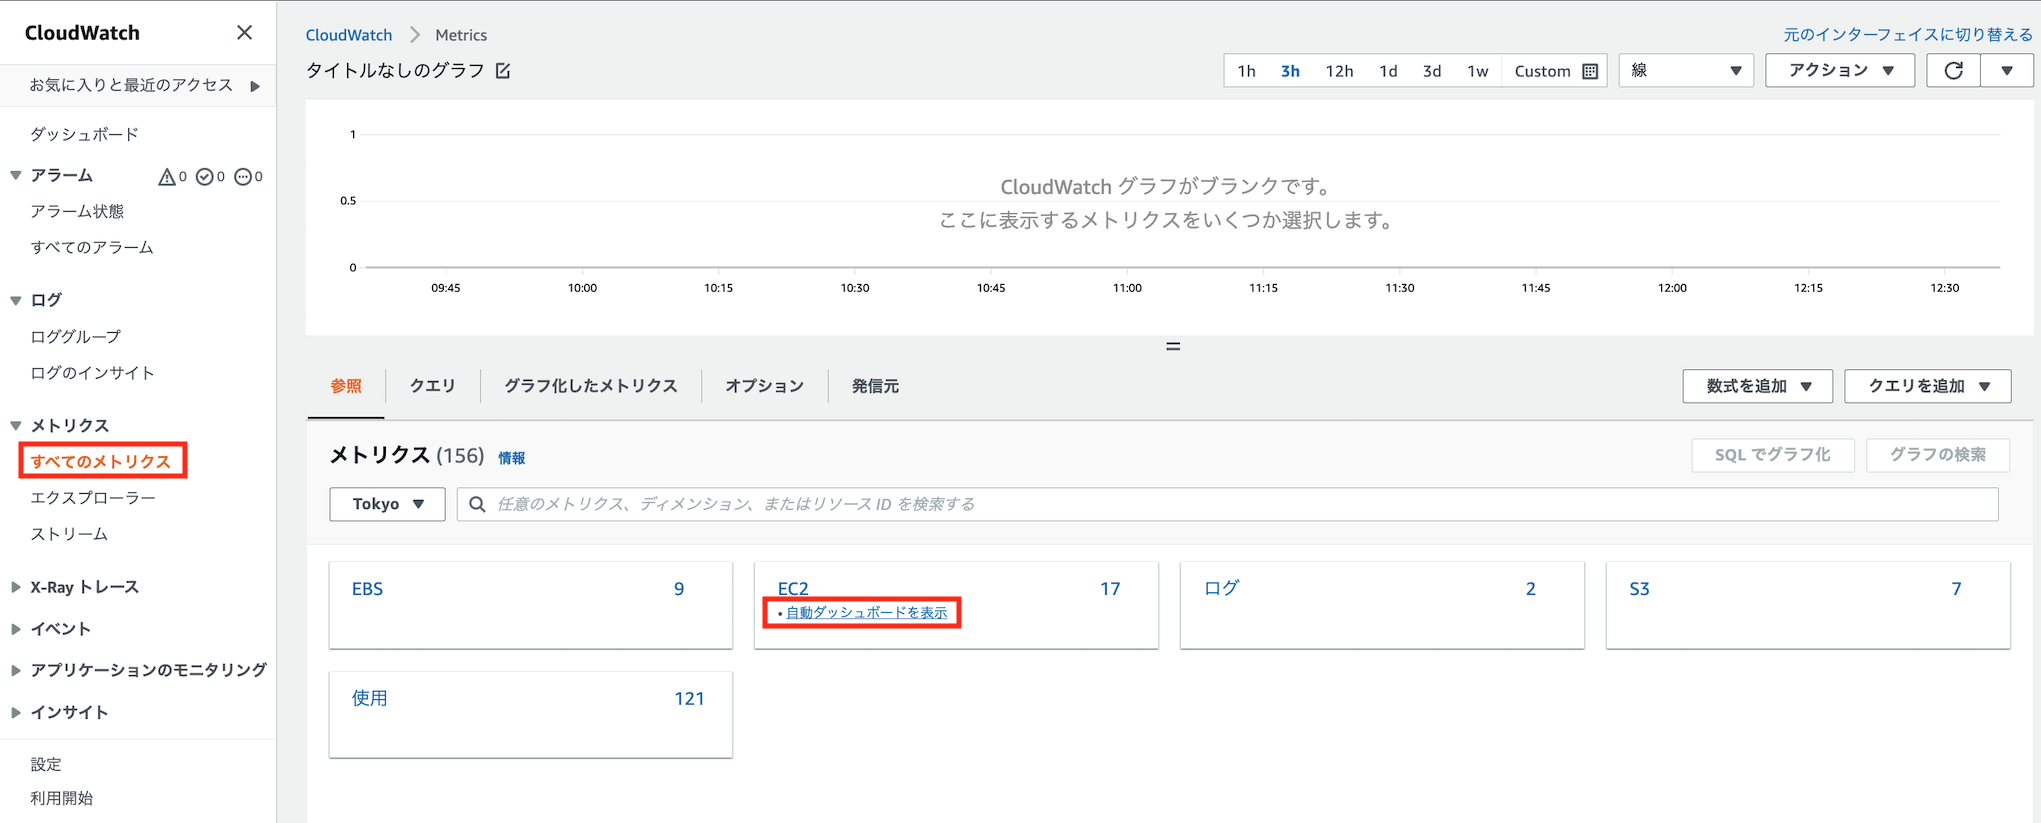Click the 情報 link beside メトリクス
Image resolution: width=2041 pixels, height=823 pixels.
511,458
